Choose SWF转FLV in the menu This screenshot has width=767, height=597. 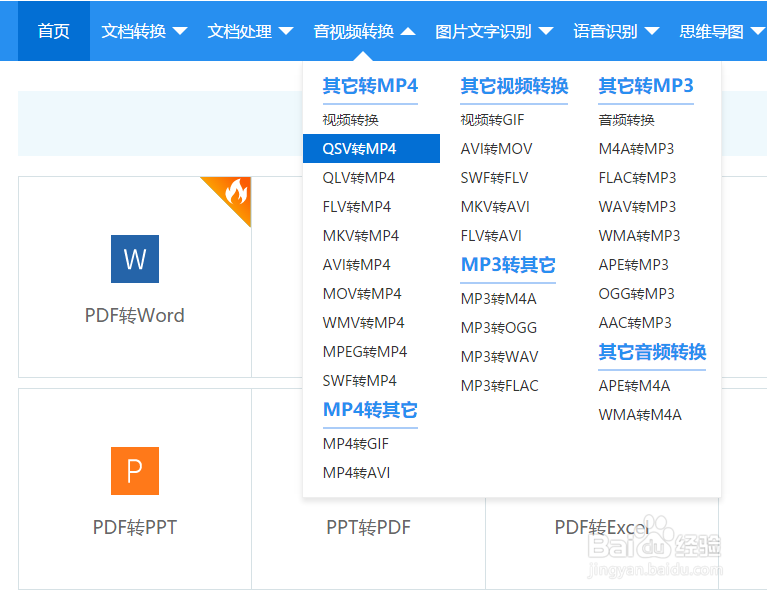tap(495, 178)
